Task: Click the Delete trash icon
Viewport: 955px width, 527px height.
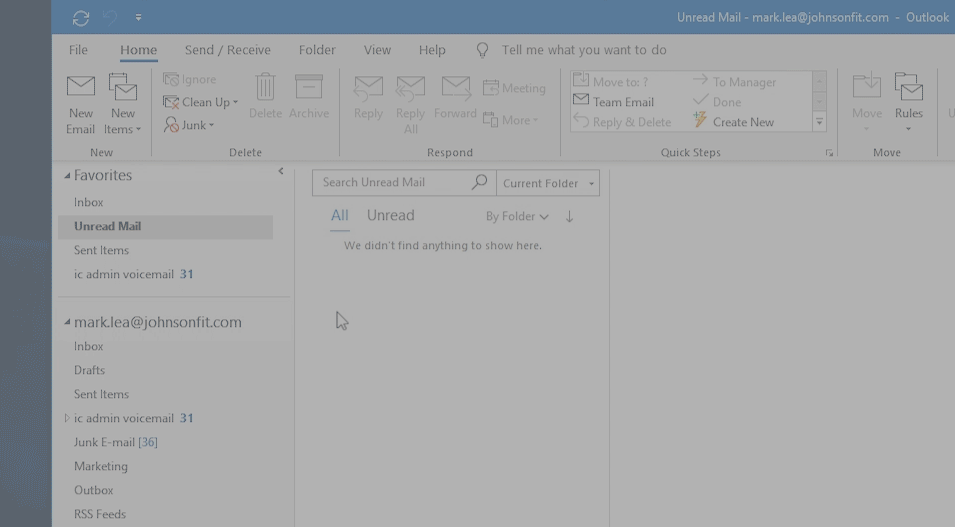Action: pyautogui.click(x=265, y=87)
